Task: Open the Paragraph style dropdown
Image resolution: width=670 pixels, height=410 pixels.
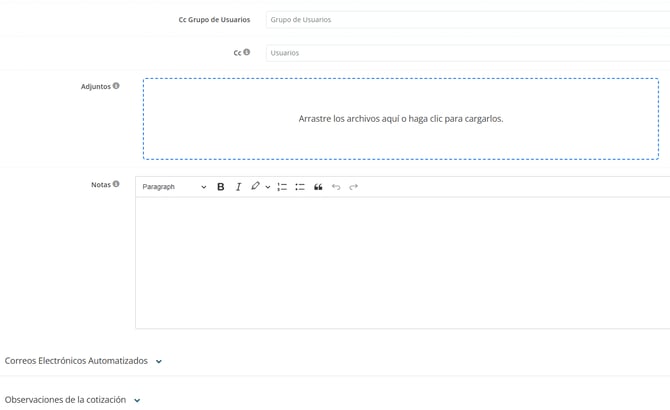Action: 174,187
